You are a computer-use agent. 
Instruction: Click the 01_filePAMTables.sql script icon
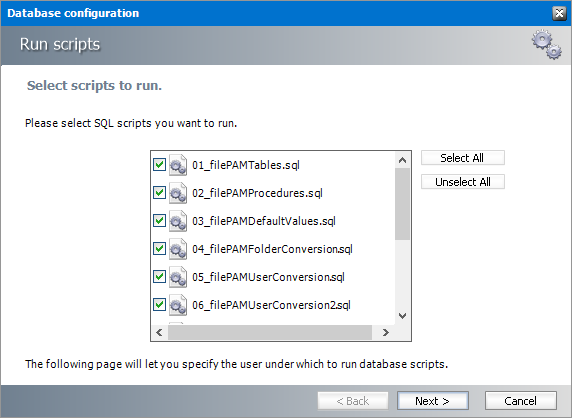pos(178,165)
